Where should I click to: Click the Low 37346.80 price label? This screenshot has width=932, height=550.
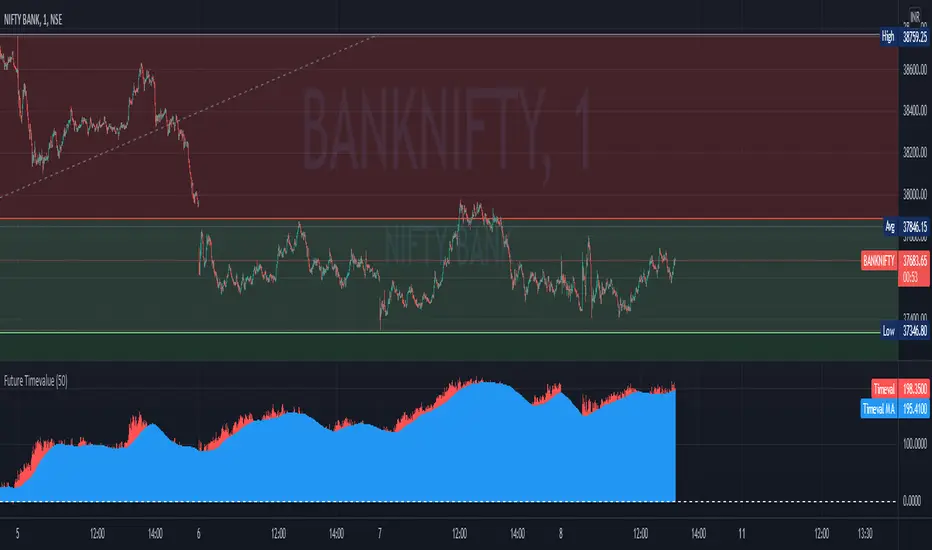905,331
